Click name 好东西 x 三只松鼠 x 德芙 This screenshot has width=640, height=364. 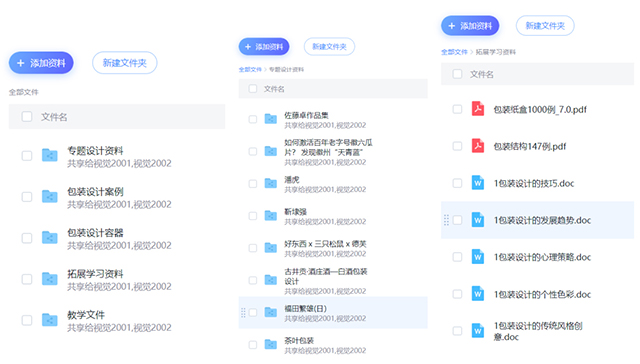pyautogui.click(x=325, y=244)
